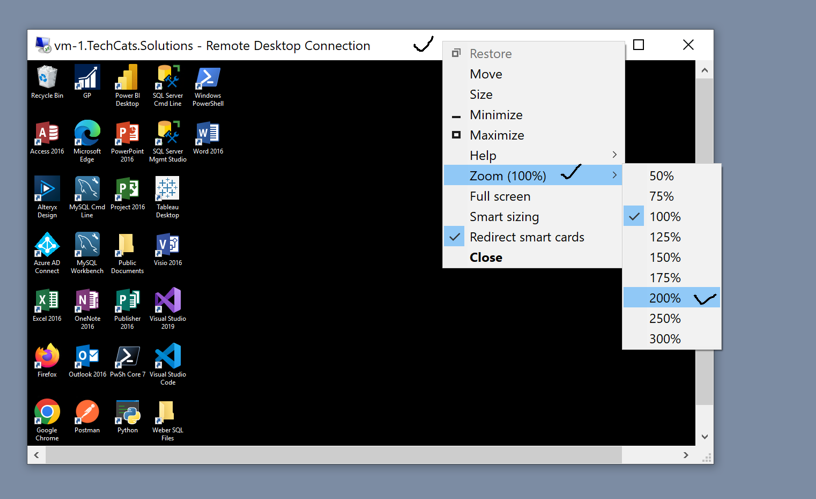Open the Python desktop icon

click(x=128, y=417)
